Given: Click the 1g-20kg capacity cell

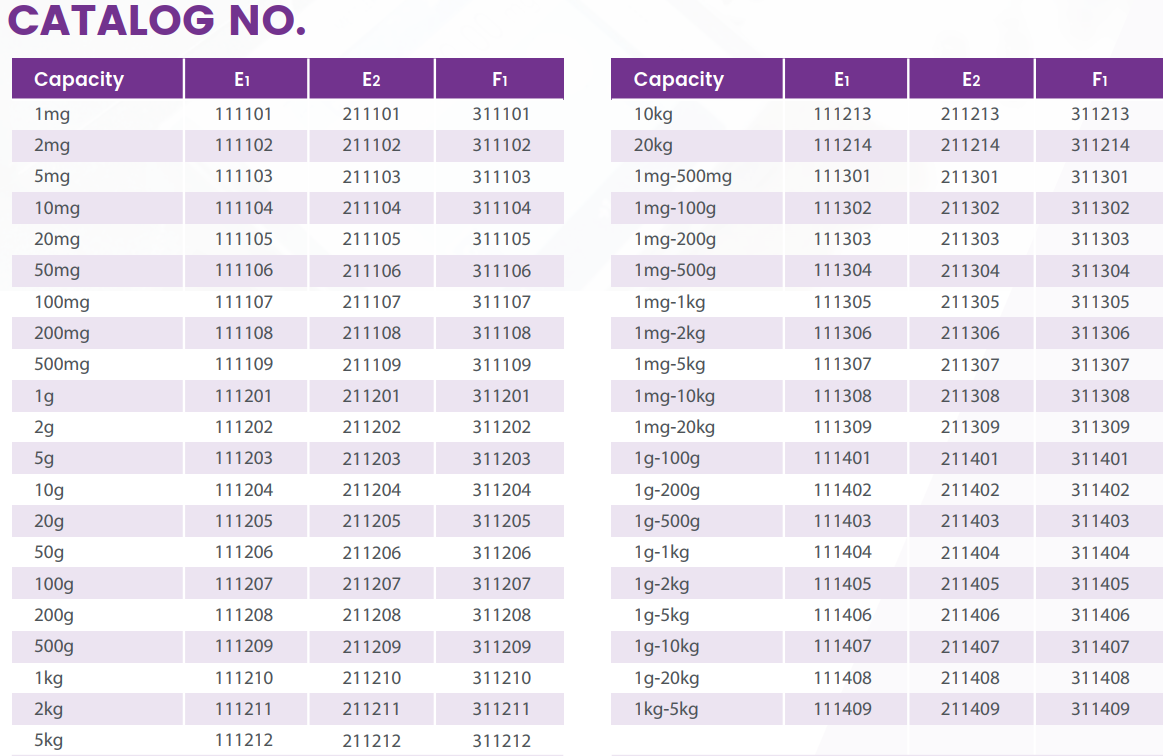Looking at the screenshot, I should tap(666, 678).
